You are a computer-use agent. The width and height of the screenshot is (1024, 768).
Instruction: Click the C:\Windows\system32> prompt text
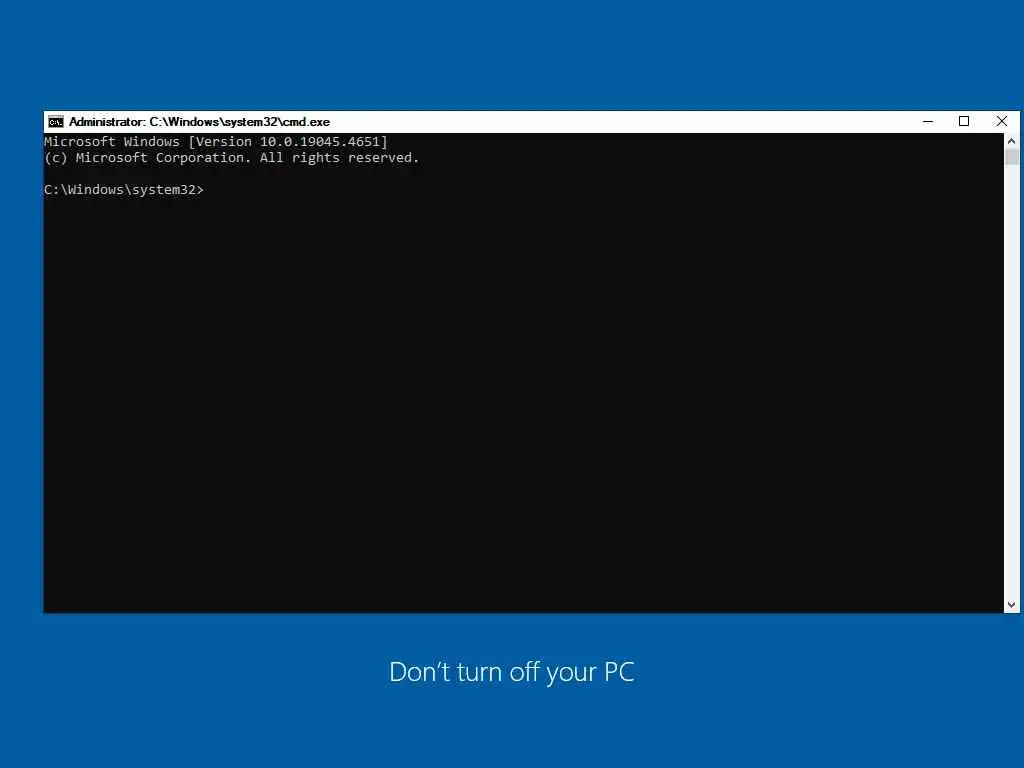pos(124,189)
